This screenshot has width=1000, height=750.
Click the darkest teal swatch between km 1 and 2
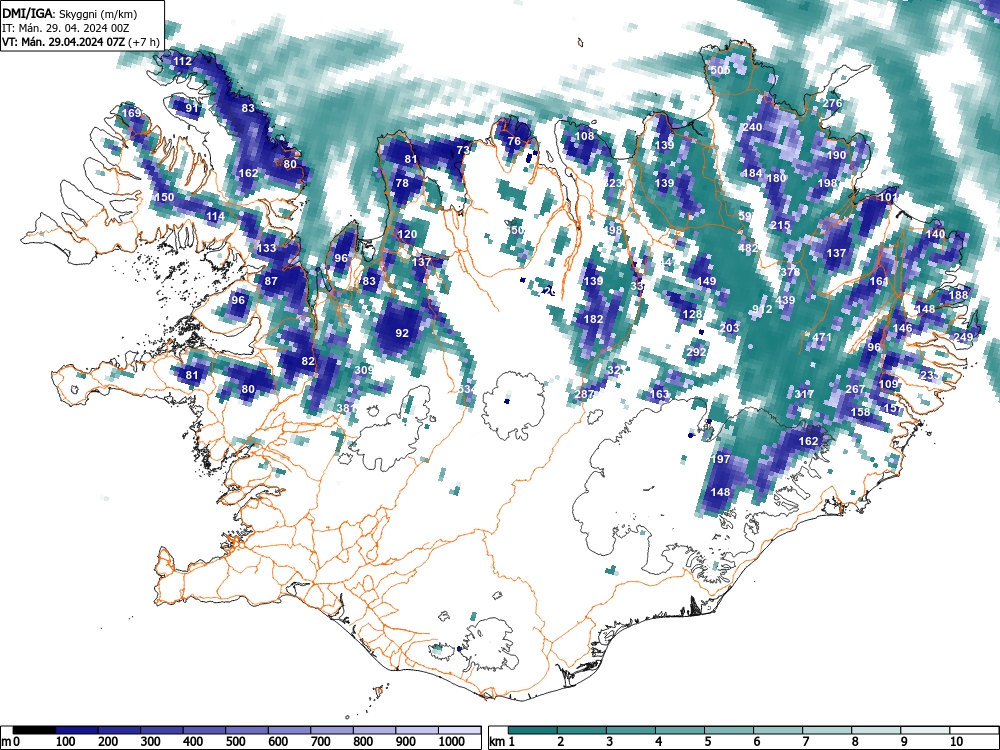pos(533,730)
